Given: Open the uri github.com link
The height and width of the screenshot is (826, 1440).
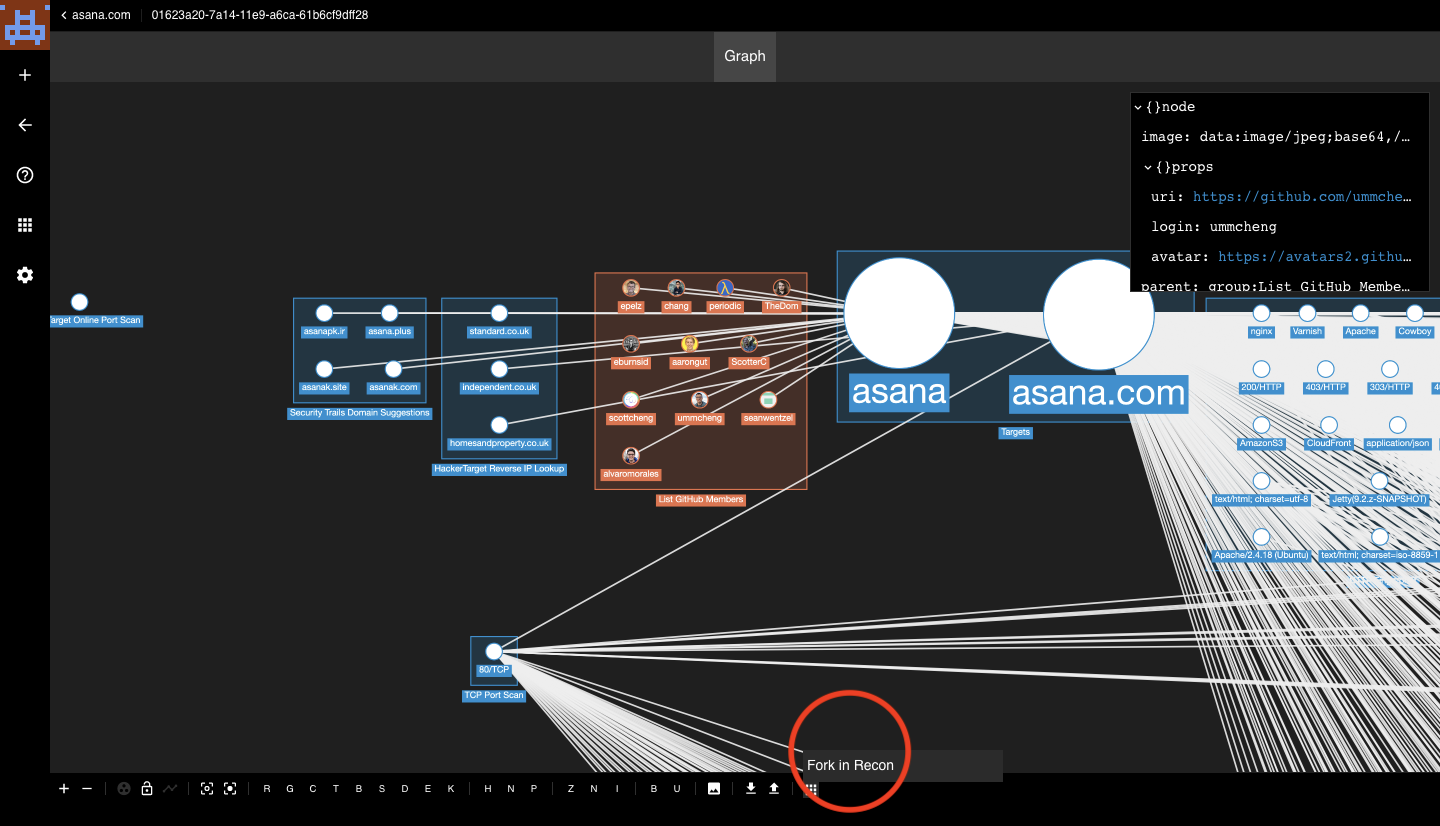Looking at the screenshot, I should coord(1301,197).
